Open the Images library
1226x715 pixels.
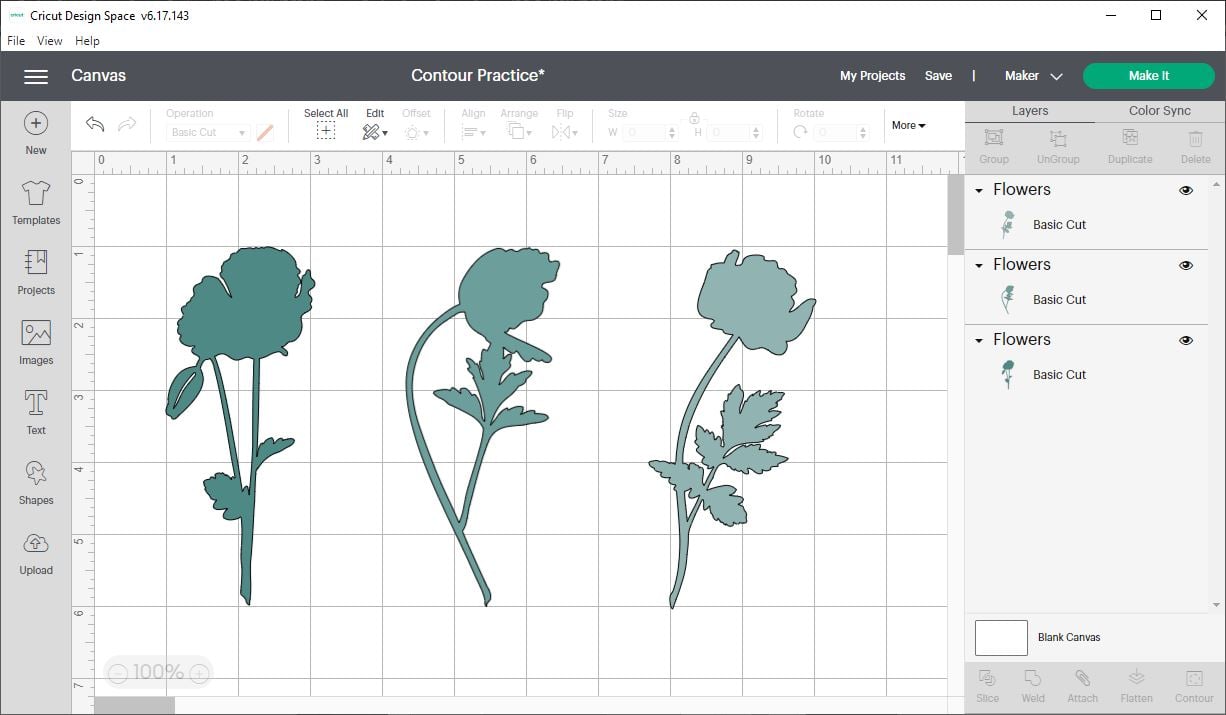click(x=36, y=342)
